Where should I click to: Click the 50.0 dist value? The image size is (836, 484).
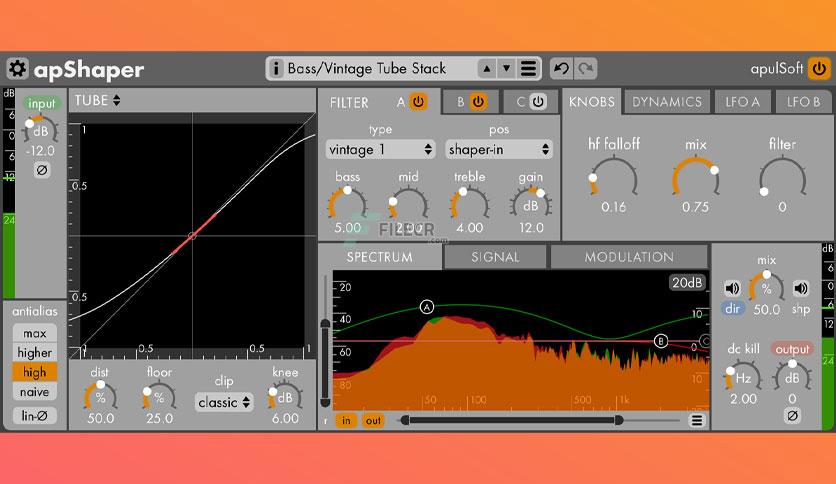(100, 418)
